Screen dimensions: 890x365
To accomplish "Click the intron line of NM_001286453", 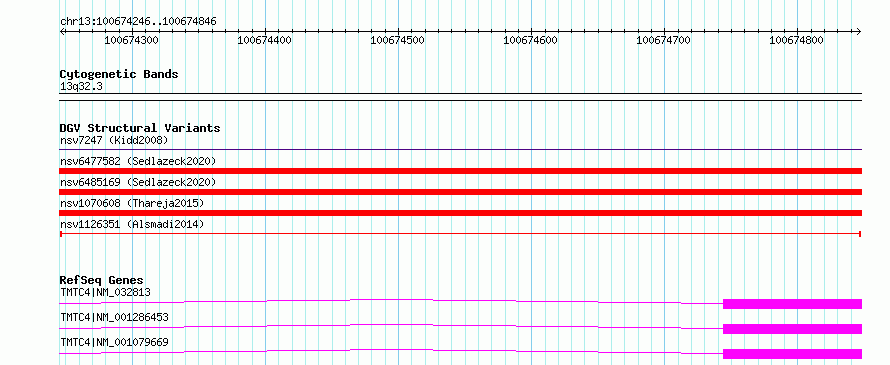I will tap(392, 324).
